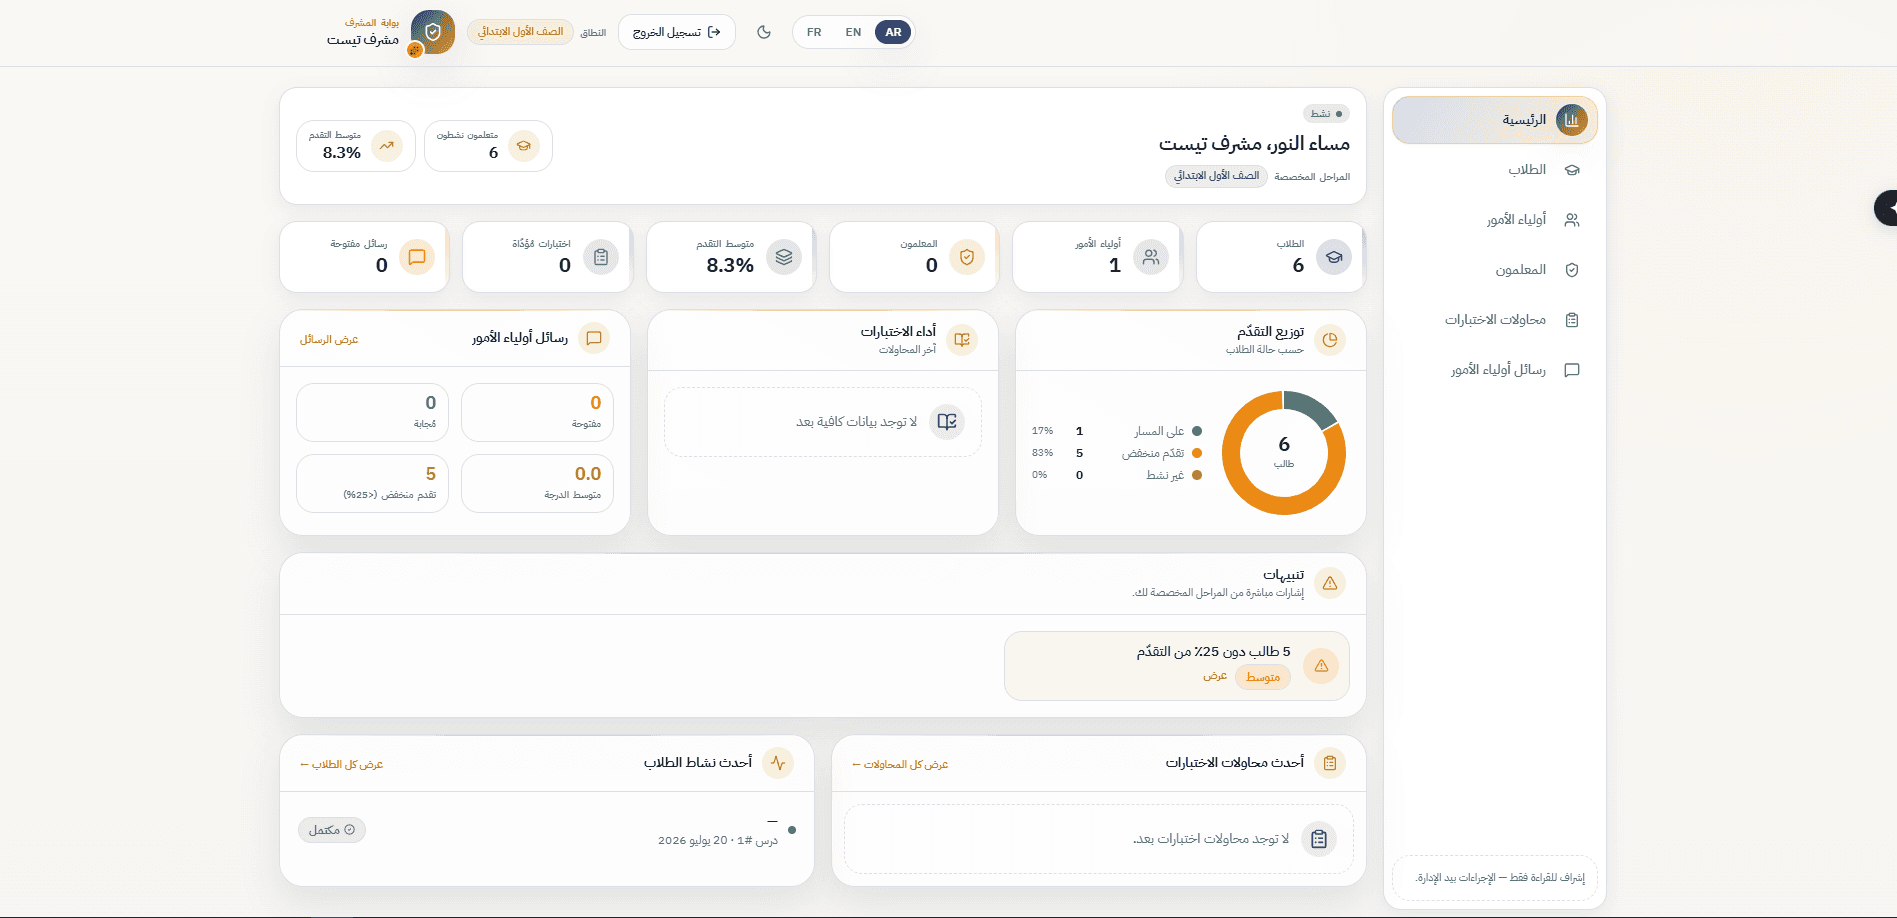The width and height of the screenshot is (1897, 918).
Task: Click الصف الأول الابتدائي stage chip under greeting
Action: coord(1216,176)
